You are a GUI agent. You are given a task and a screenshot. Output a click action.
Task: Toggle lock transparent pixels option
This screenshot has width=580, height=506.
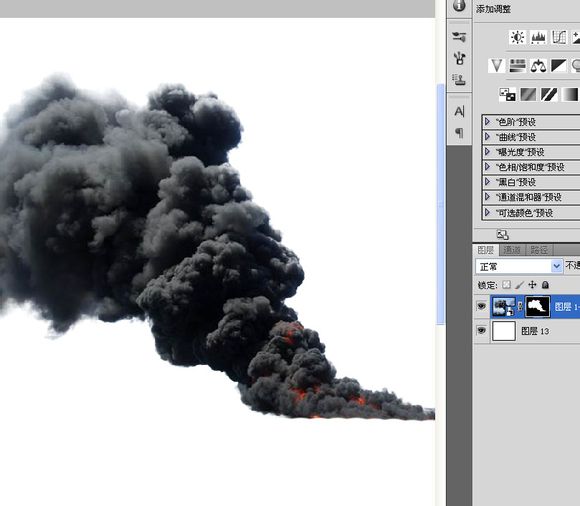click(506, 285)
